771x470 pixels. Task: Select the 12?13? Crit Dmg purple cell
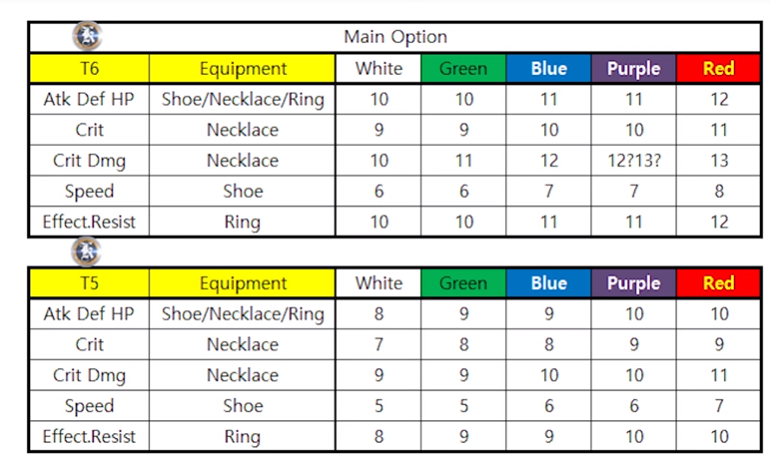pos(633,160)
